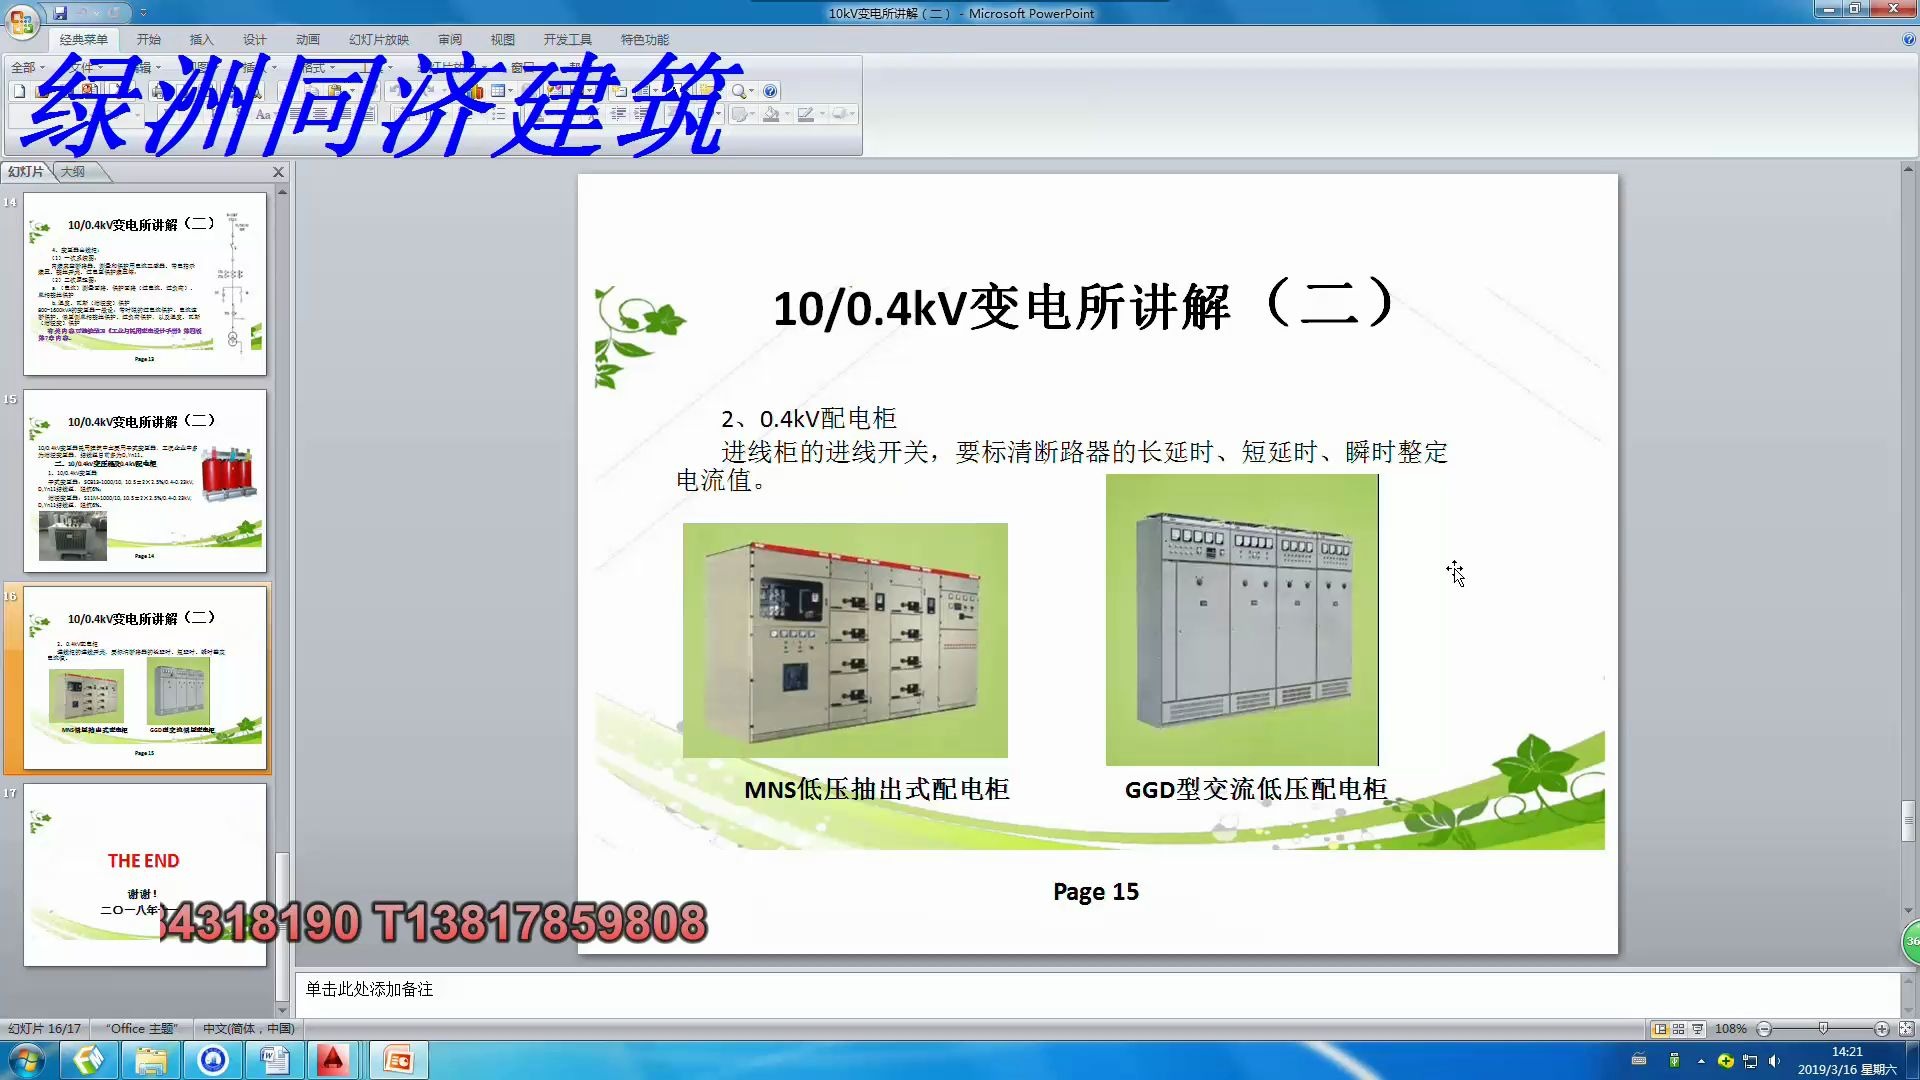Open the 审阅 review menu
Screen dimensions: 1920x1080
(448, 38)
